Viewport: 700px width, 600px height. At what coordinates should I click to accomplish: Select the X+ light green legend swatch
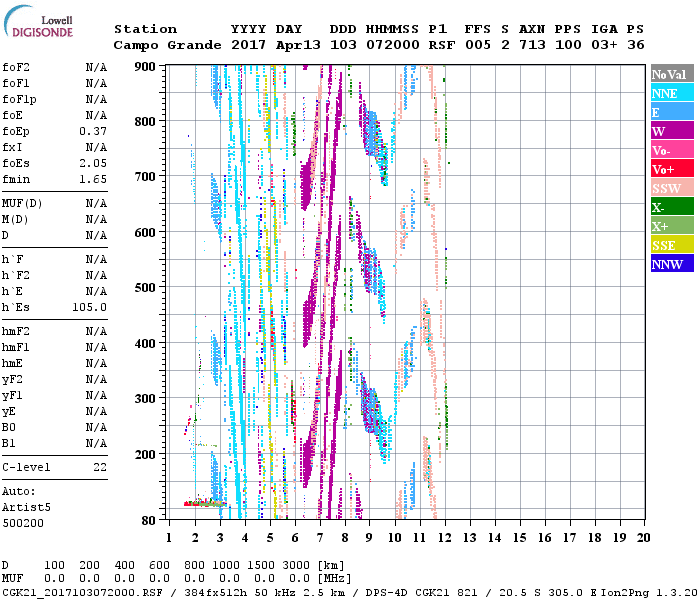(x=672, y=225)
